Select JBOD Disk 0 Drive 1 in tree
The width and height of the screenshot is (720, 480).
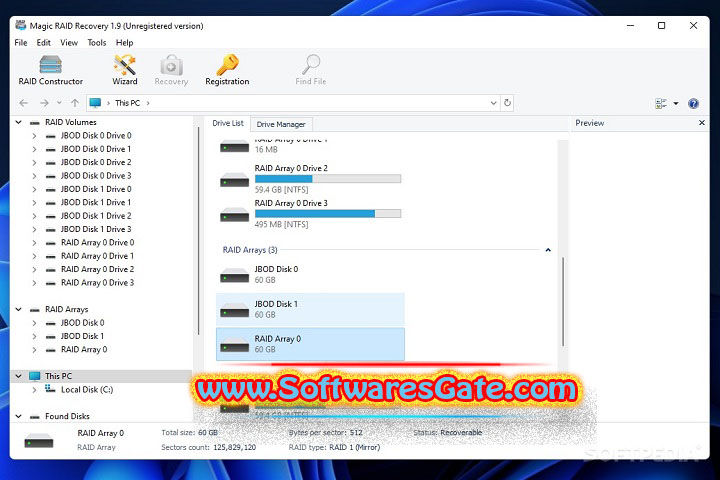[96, 149]
